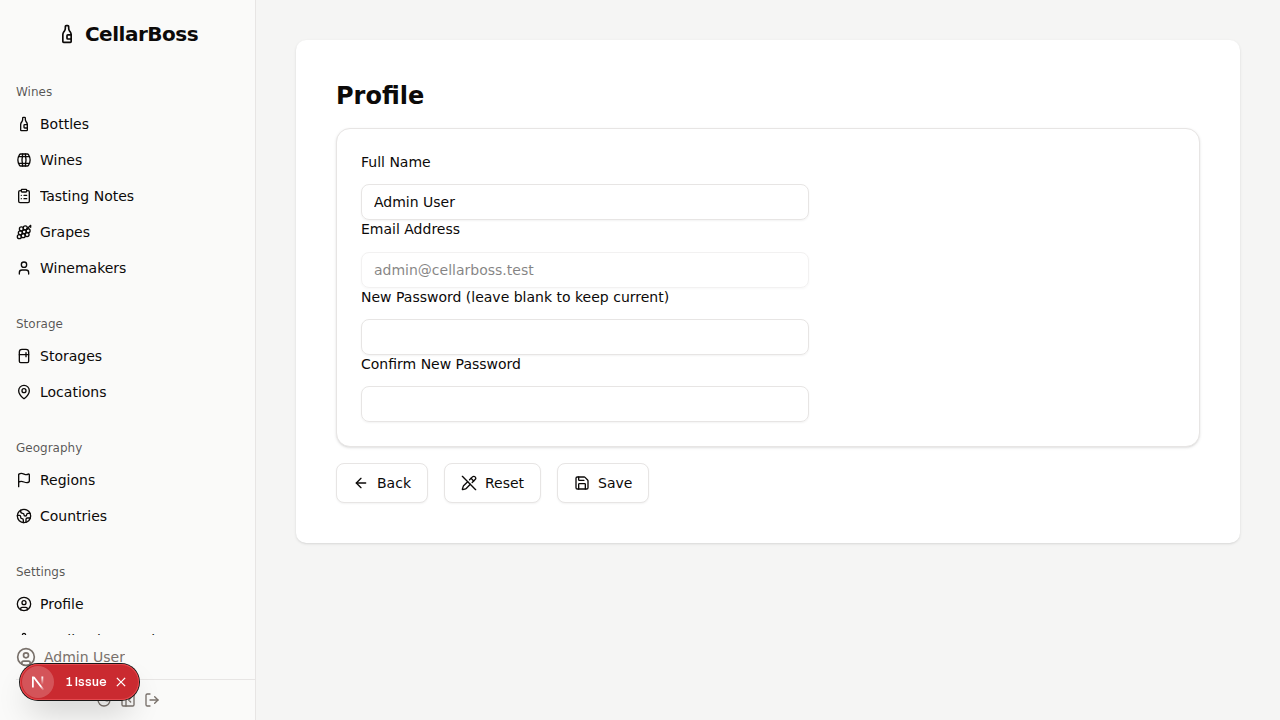
Task: Select Profile in Settings menu
Action: click(x=61, y=604)
